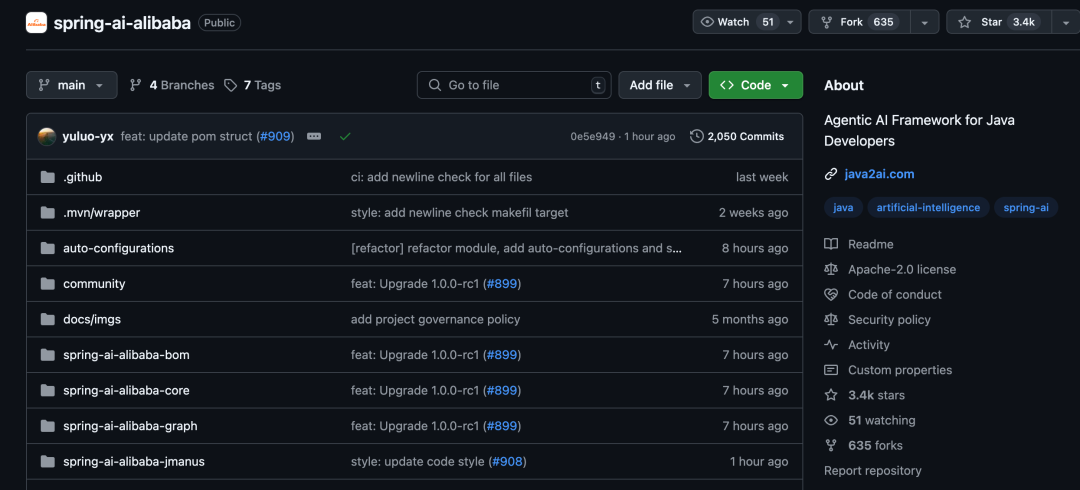Open the Security policy sidebar link
Screen dimensions: 1080x490
tap(889, 320)
